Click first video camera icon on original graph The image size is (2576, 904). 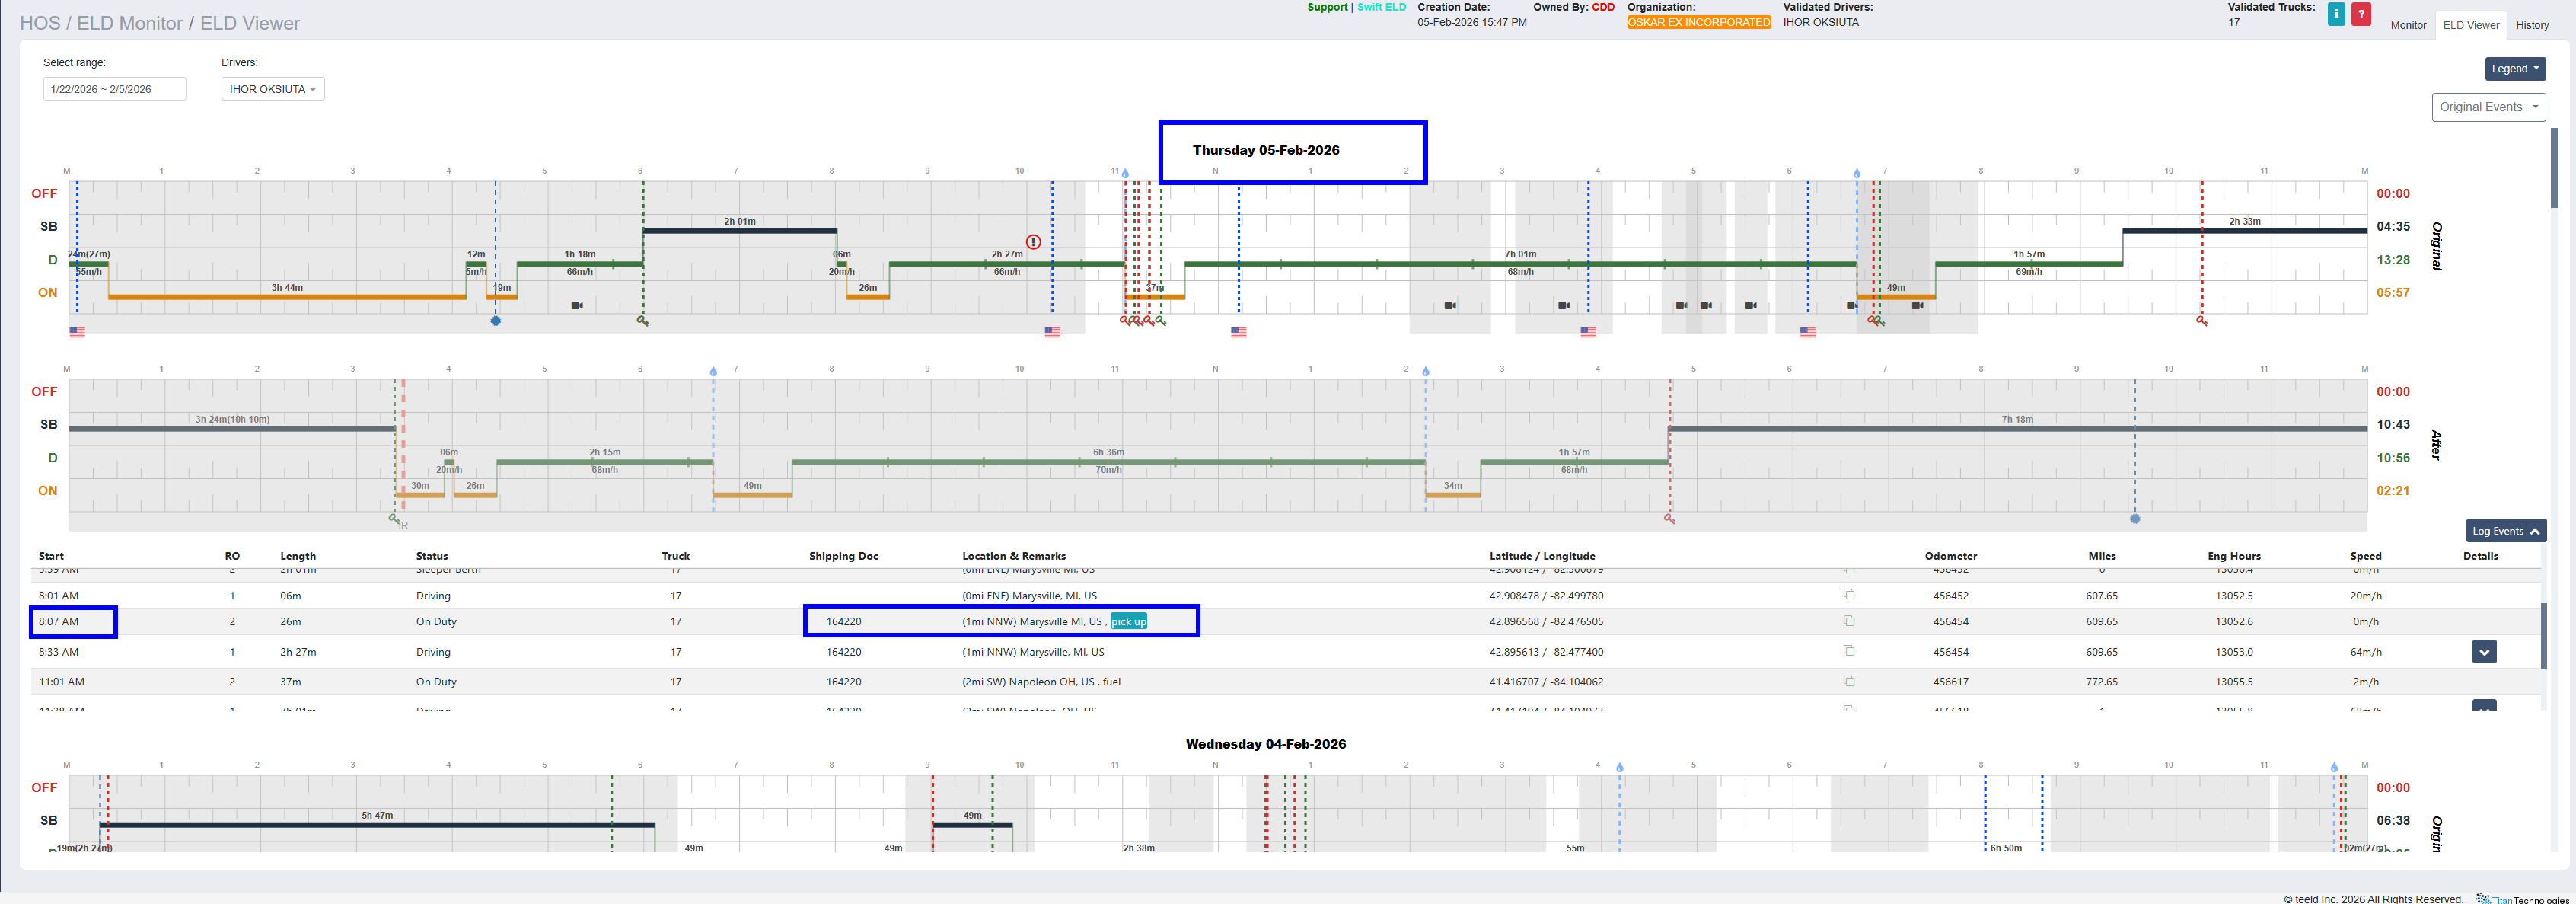click(577, 305)
